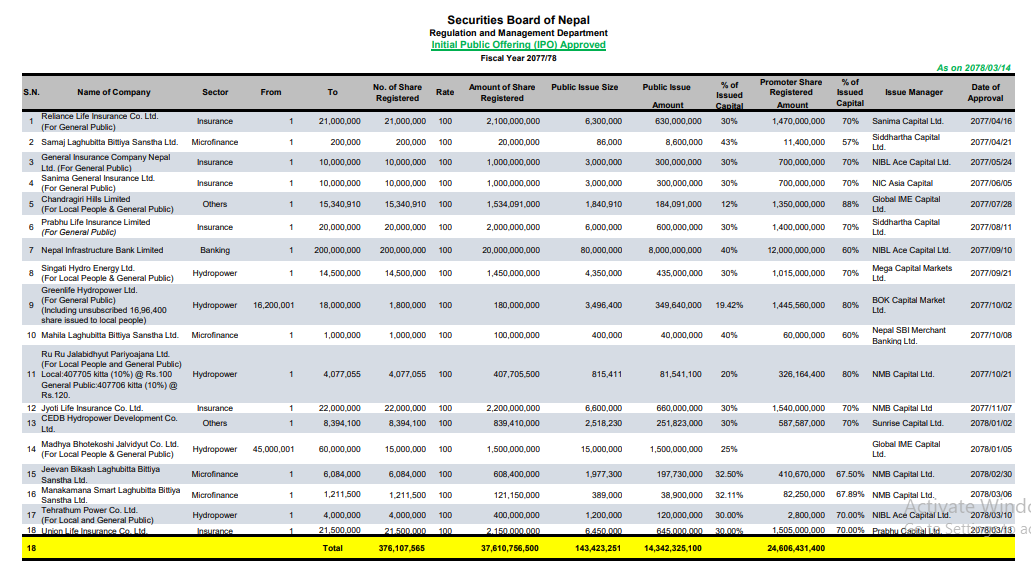This screenshot has width=1031, height=567.
Task: Click the Total label in yellow row
Action: pyautogui.click(x=332, y=548)
